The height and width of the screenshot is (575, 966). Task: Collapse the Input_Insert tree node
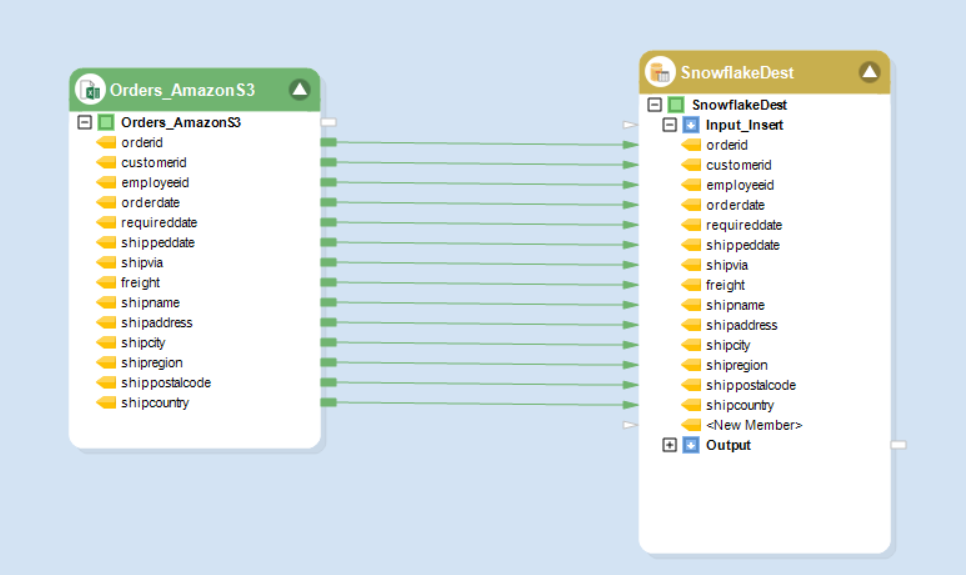pos(670,125)
